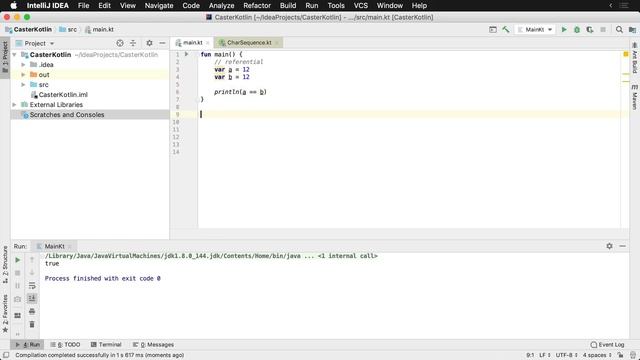Click the 'var a = 12' code line
The width and height of the screenshot is (640, 360).
[x=231, y=69]
